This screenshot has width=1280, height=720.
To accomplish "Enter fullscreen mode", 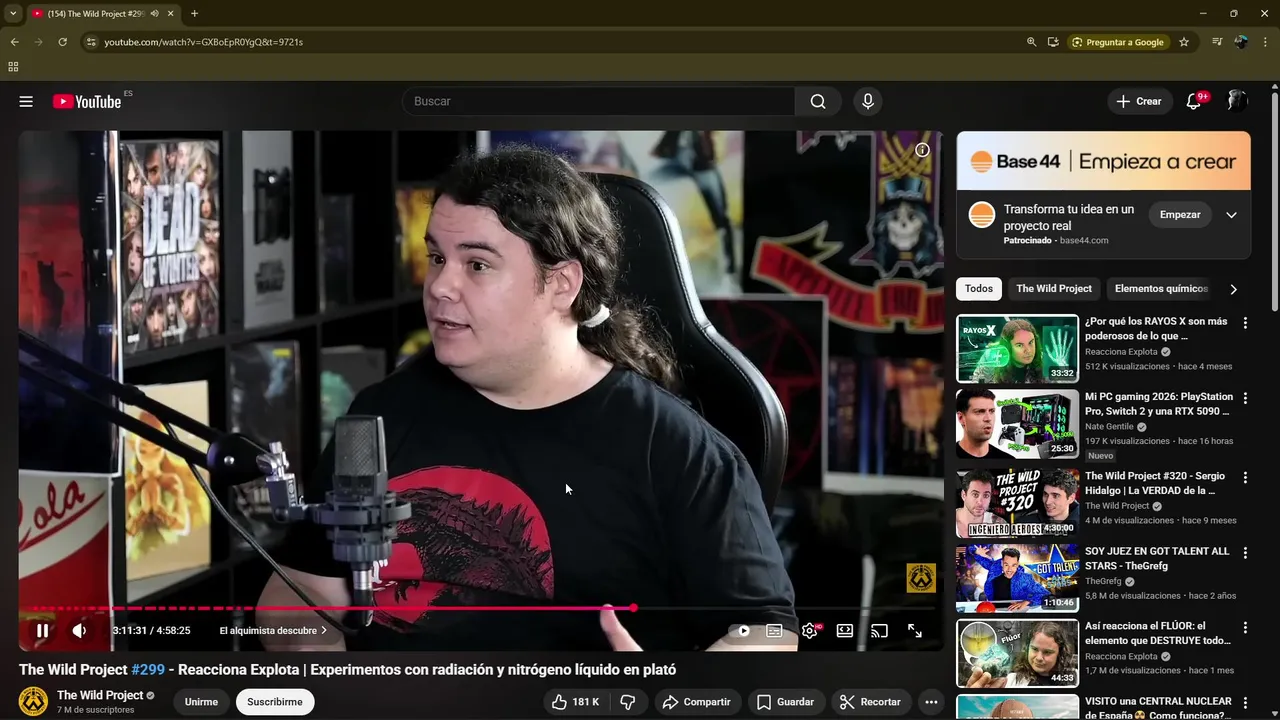I will pyautogui.click(x=915, y=631).
